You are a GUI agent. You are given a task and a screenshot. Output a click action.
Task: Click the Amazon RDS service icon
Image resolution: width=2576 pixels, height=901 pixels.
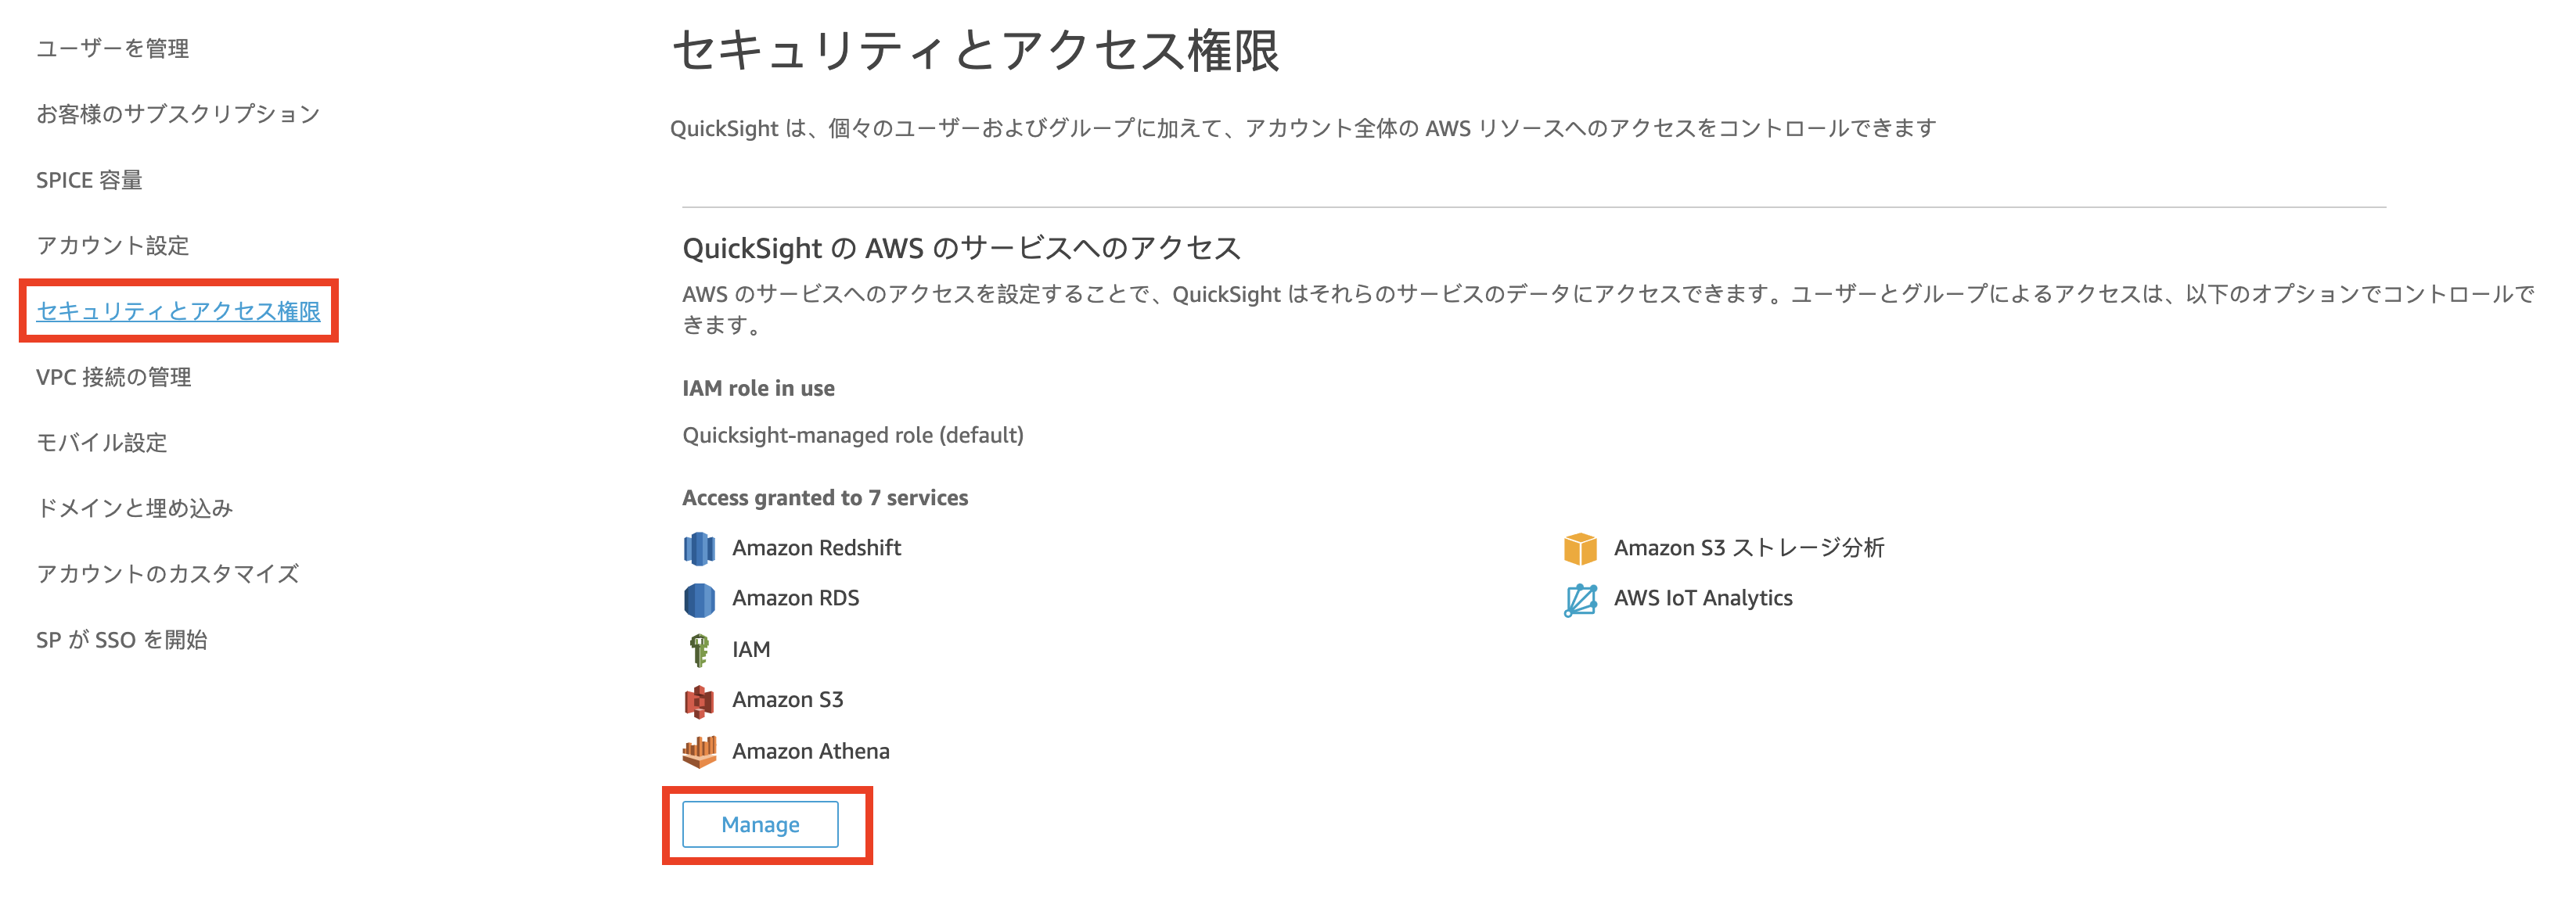[x=700, y=598]
